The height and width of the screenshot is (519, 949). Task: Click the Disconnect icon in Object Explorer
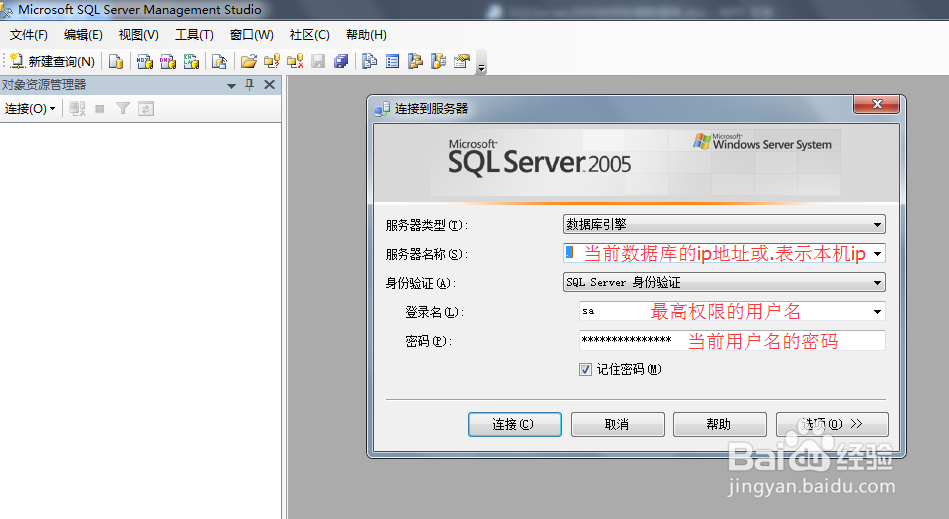coord(77,109)
